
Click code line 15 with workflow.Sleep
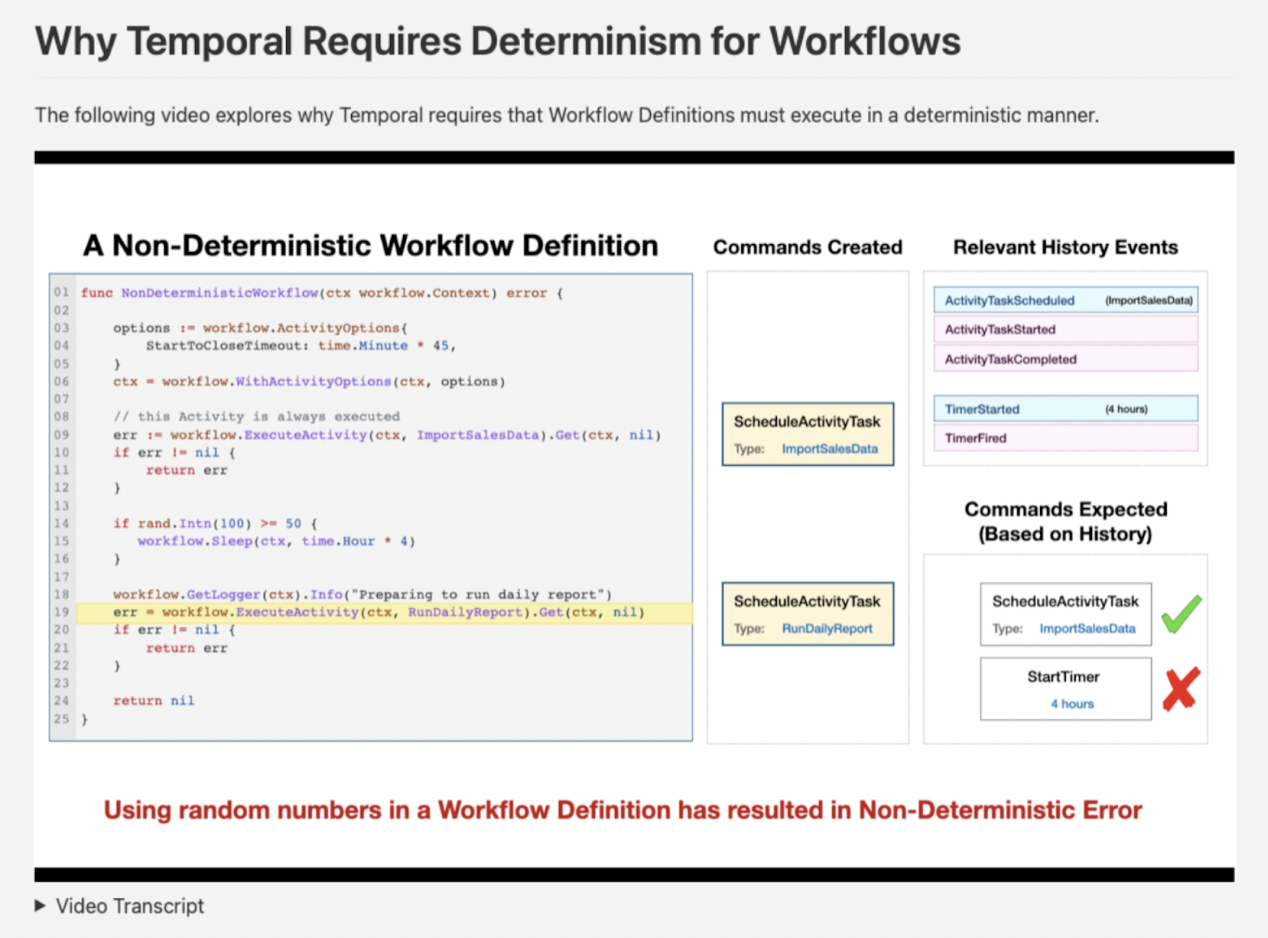point(276,541)
